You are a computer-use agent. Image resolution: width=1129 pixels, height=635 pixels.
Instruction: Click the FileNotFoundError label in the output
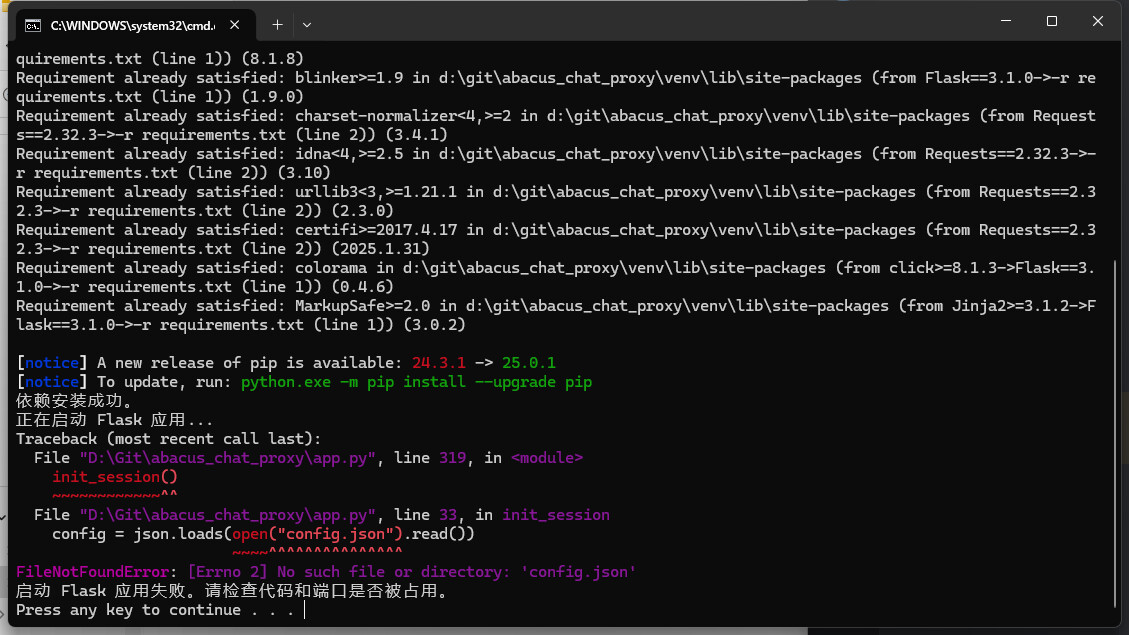[x=97, y=572]
